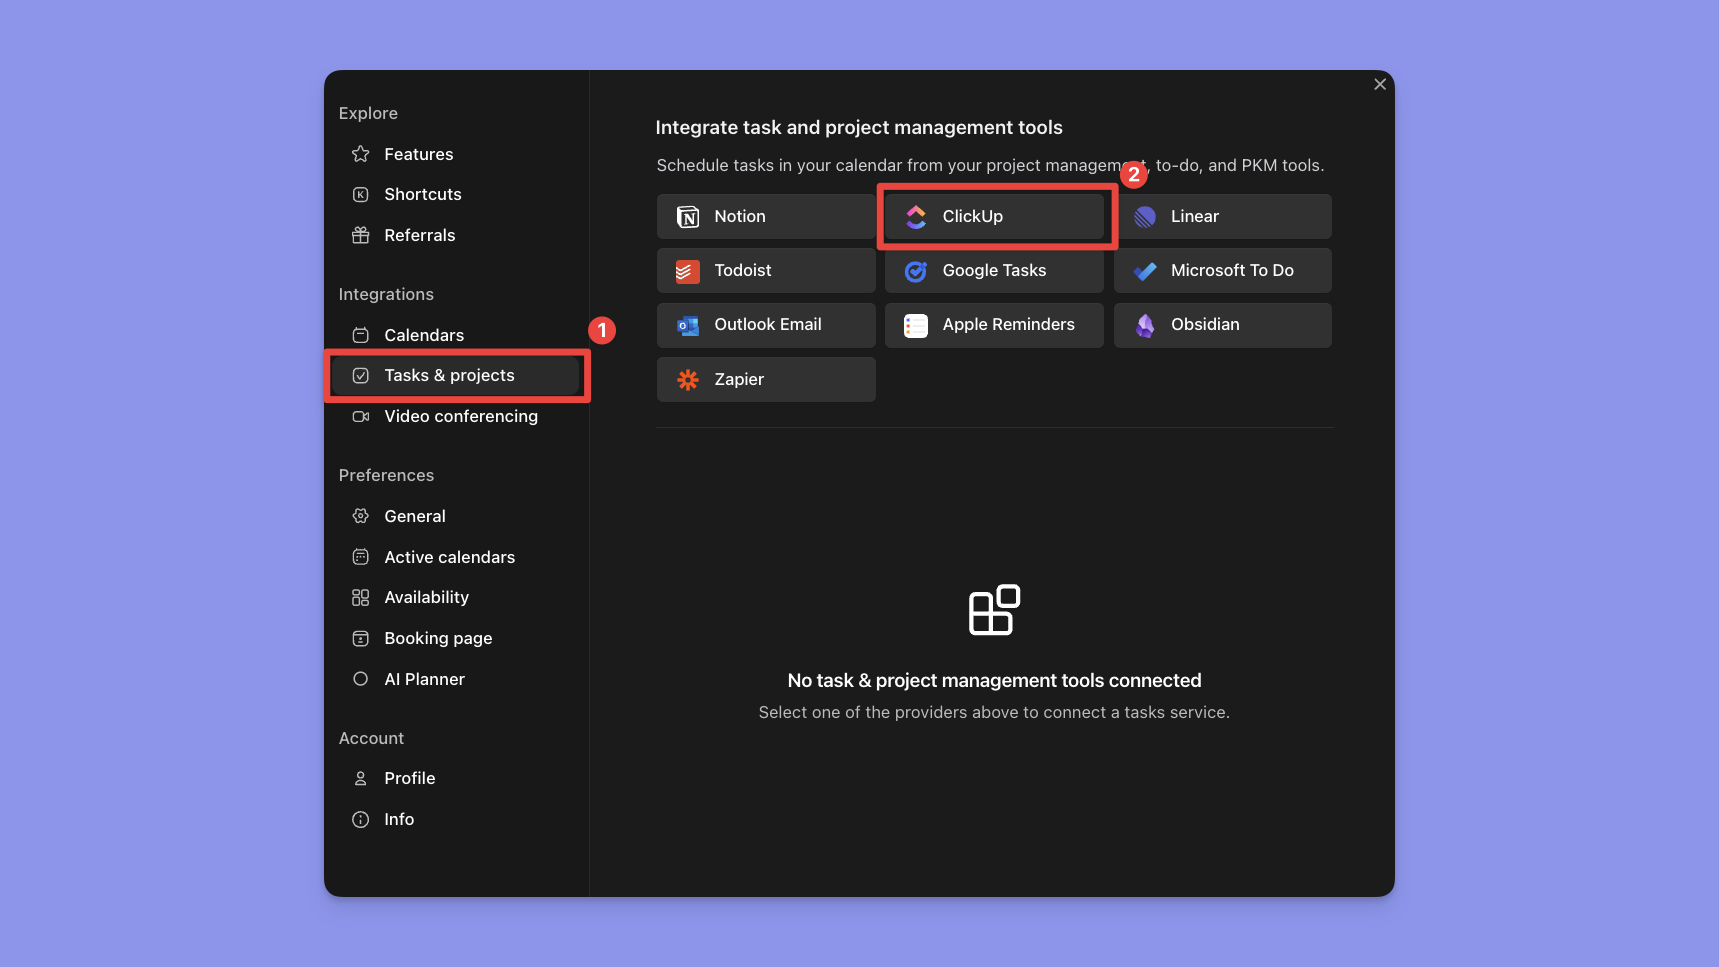Click the ClickUp logo icon
The image size is (1719, 967).
(916, 216)
